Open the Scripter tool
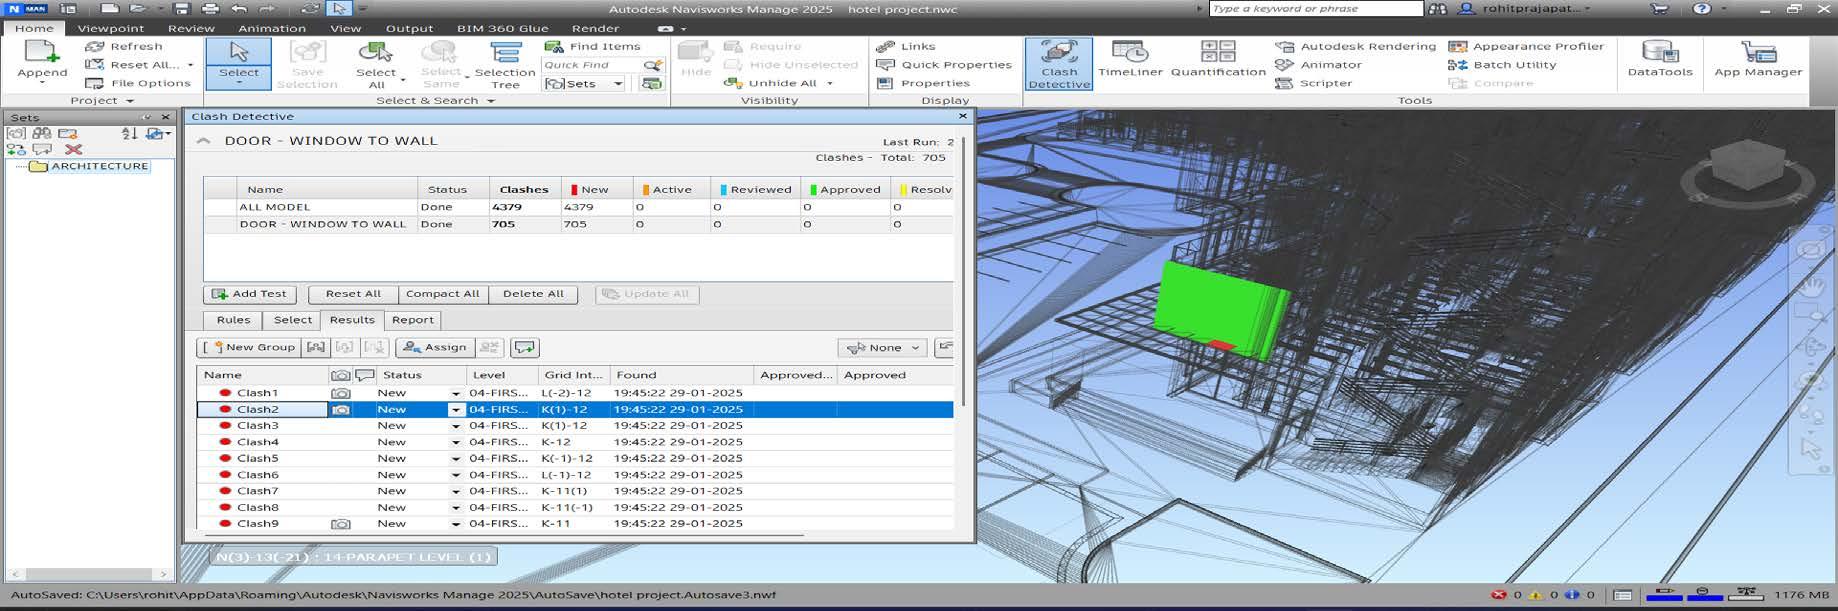This screenshot has height=611, width=1838. 1314,83
